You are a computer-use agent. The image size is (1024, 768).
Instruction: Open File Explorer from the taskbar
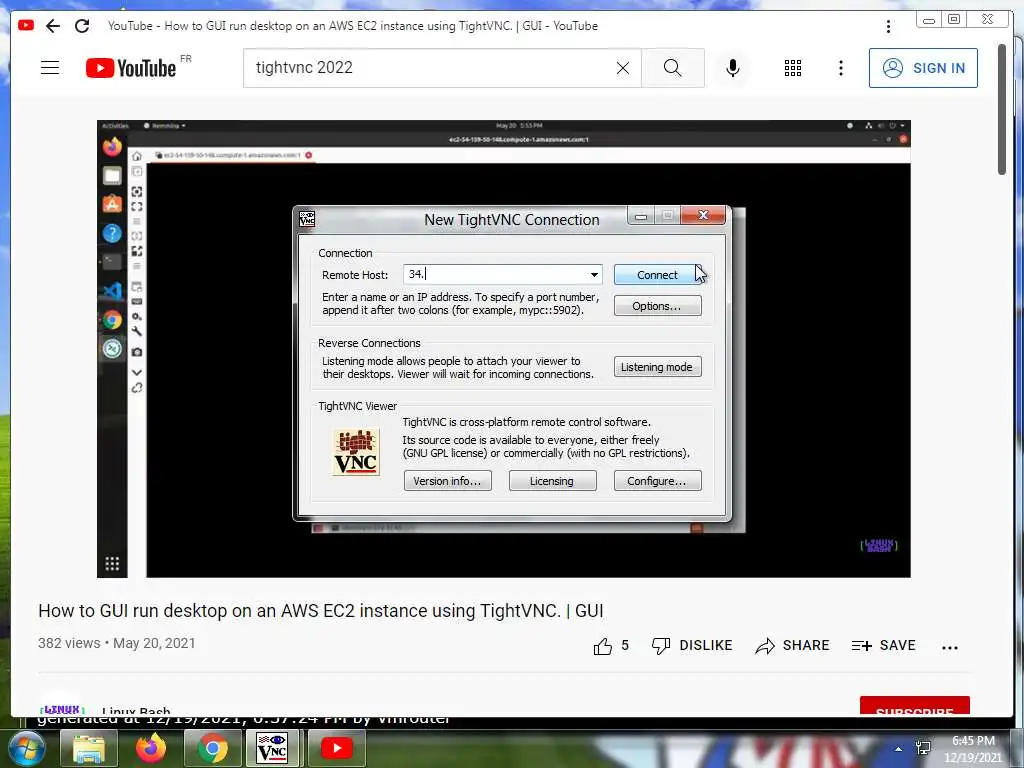coord(89,749)
